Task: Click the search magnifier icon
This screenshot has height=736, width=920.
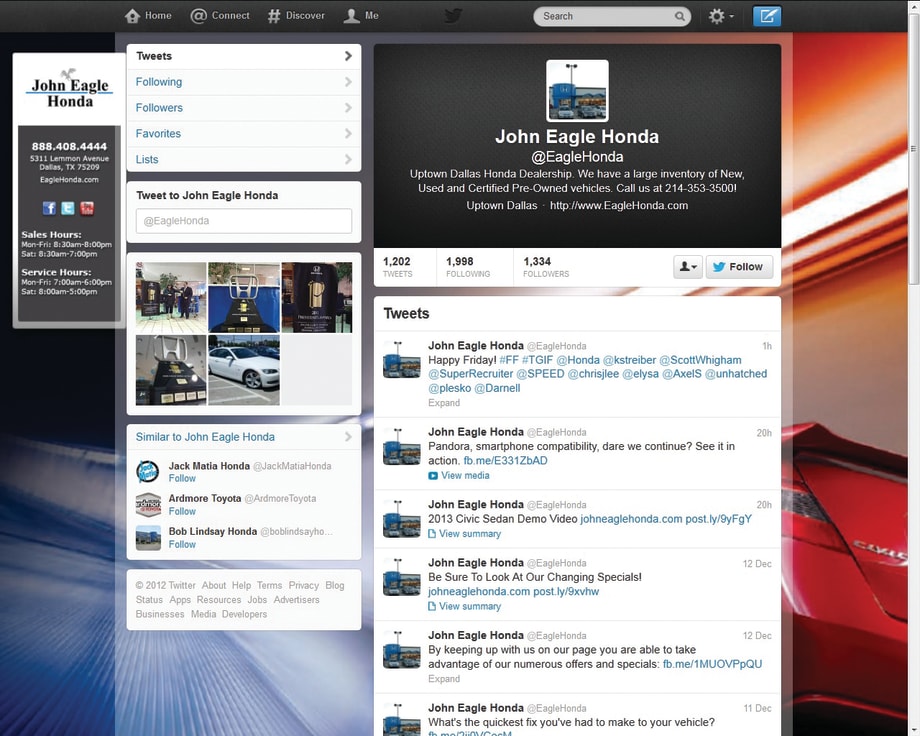Action: coord(680,16)
